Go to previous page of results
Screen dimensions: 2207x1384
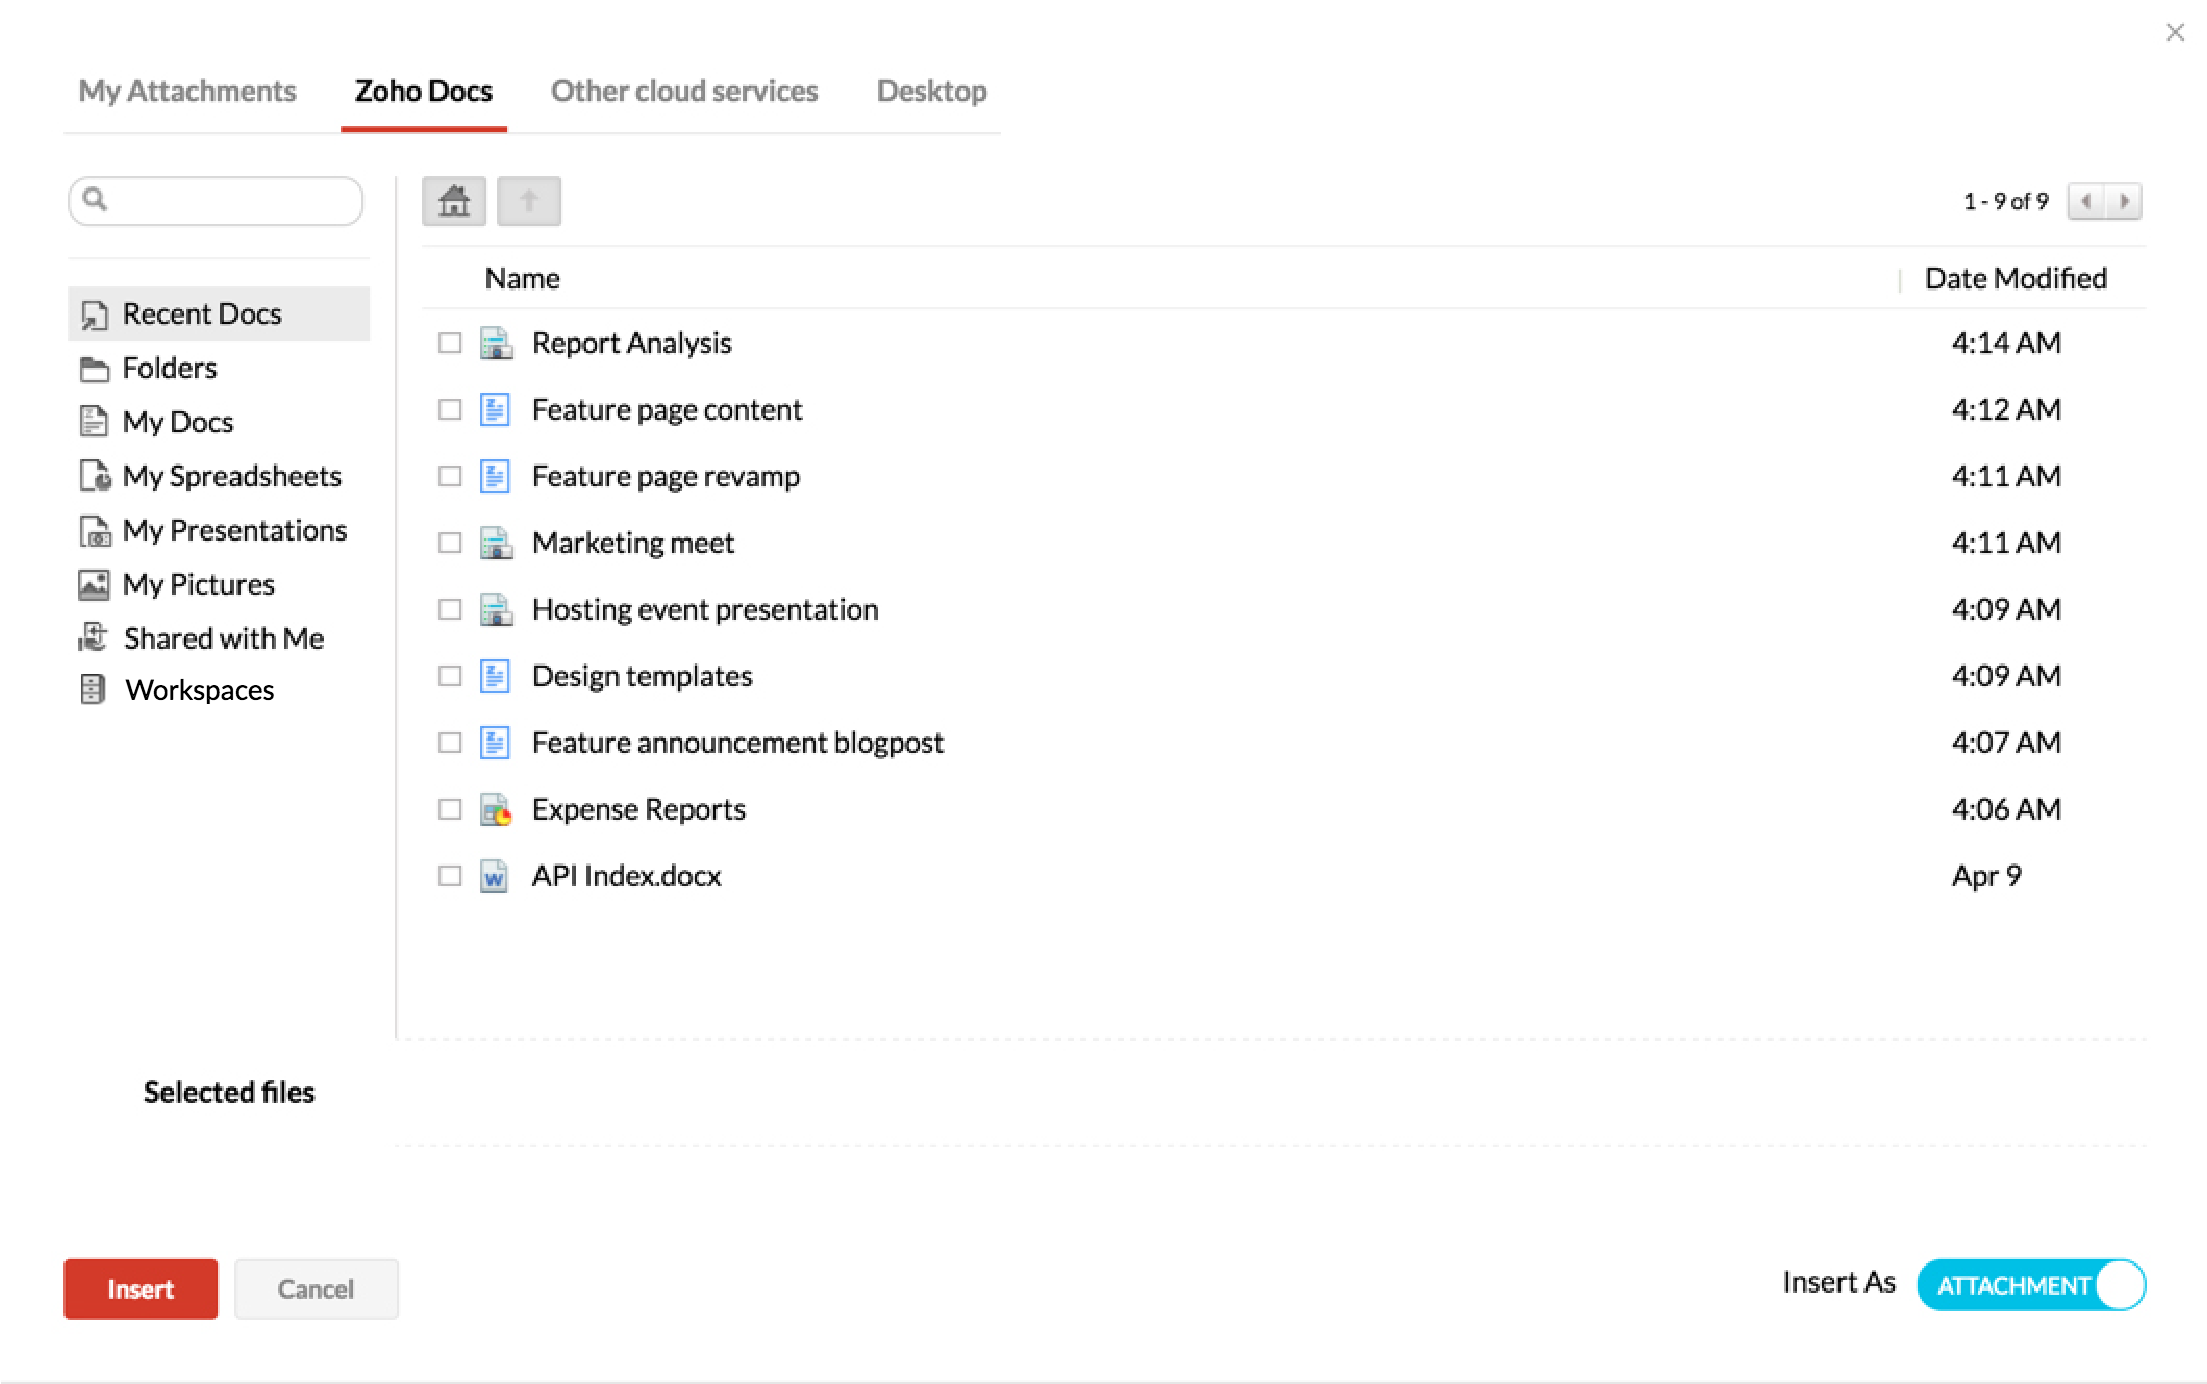[2087, 201]
